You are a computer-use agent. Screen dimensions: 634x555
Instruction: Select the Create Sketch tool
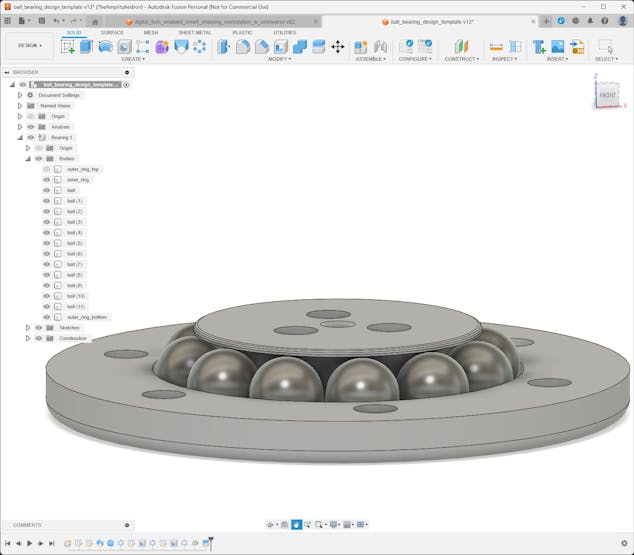(x=68, y=46)
